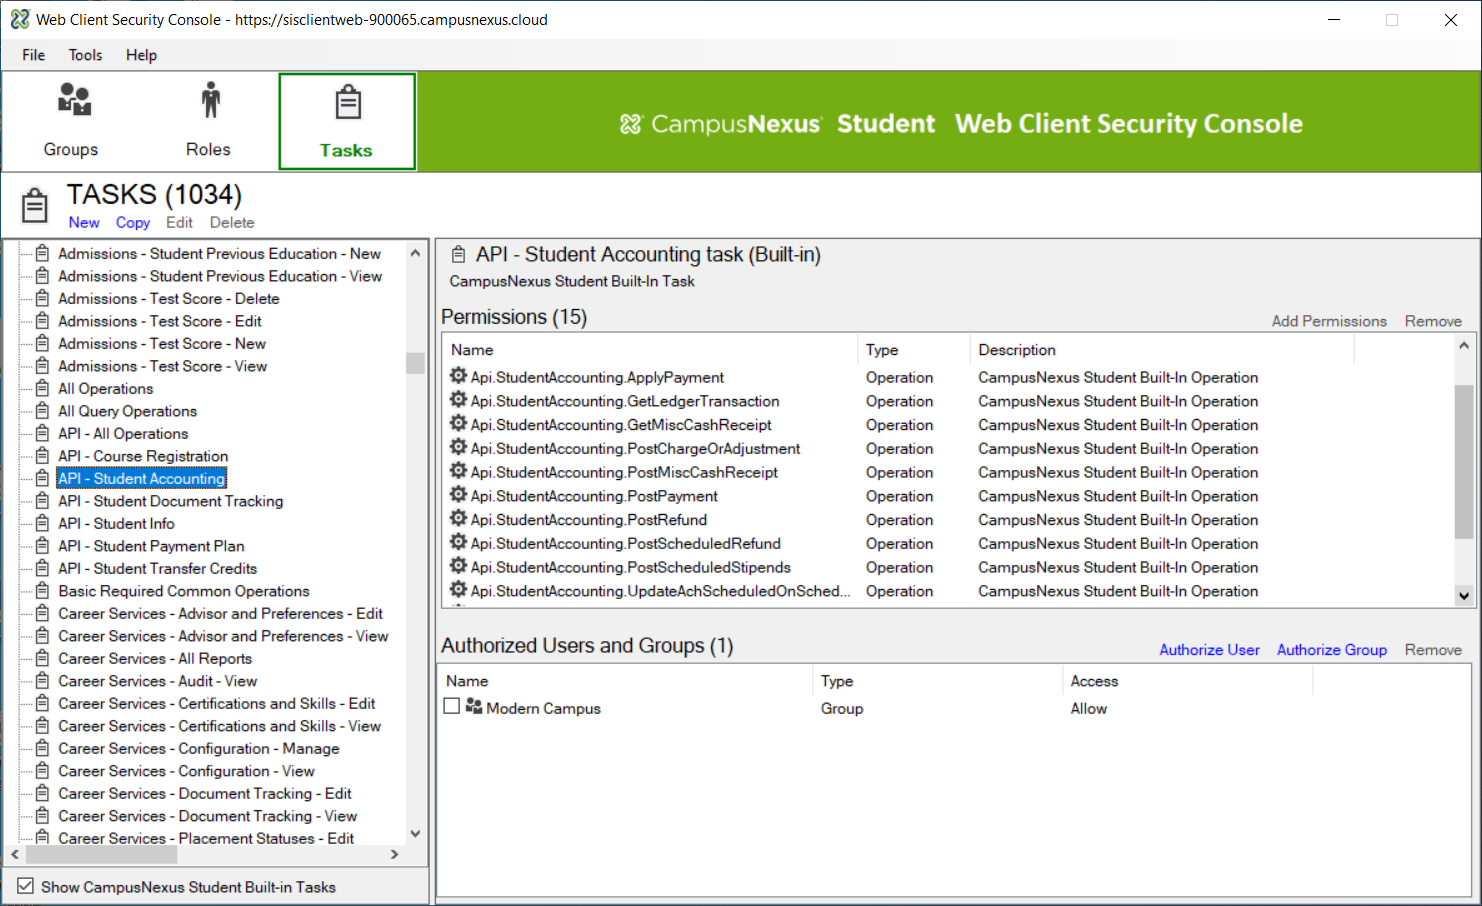Open the Groups section icon
The width and height of the screenshot is (1482, 906).
click(74, 100)
